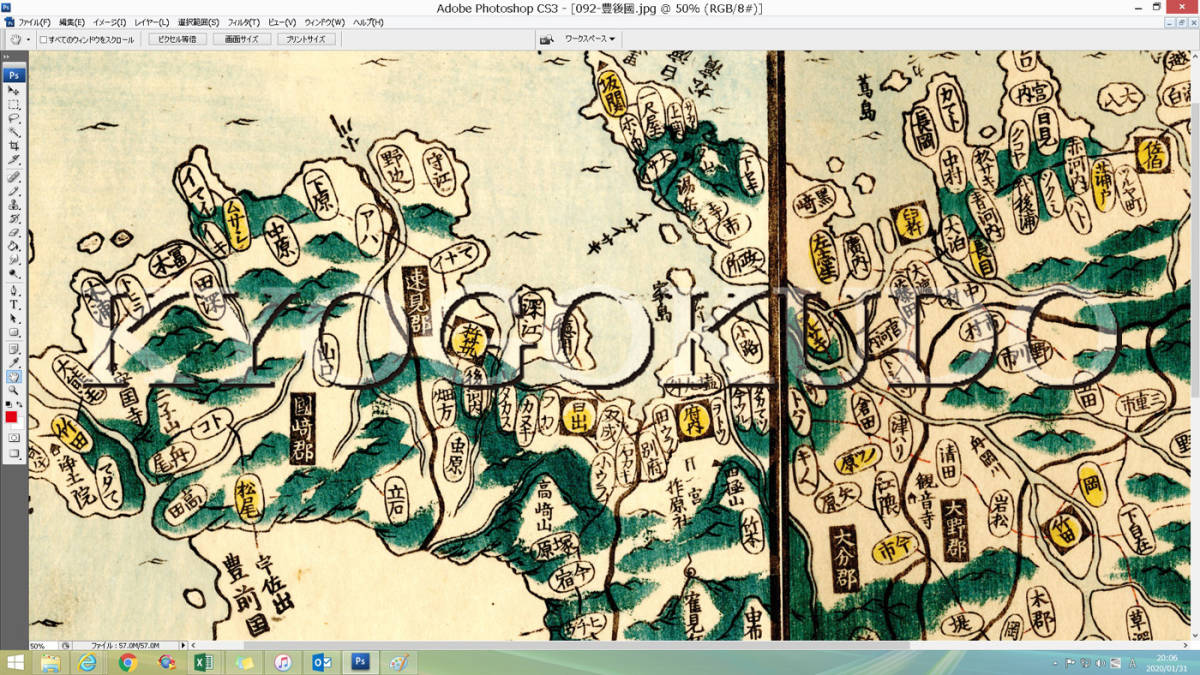The height and width of the screenshot is (675, 1200).
Task: Select the Lasso tool
Action: (14, 117)
